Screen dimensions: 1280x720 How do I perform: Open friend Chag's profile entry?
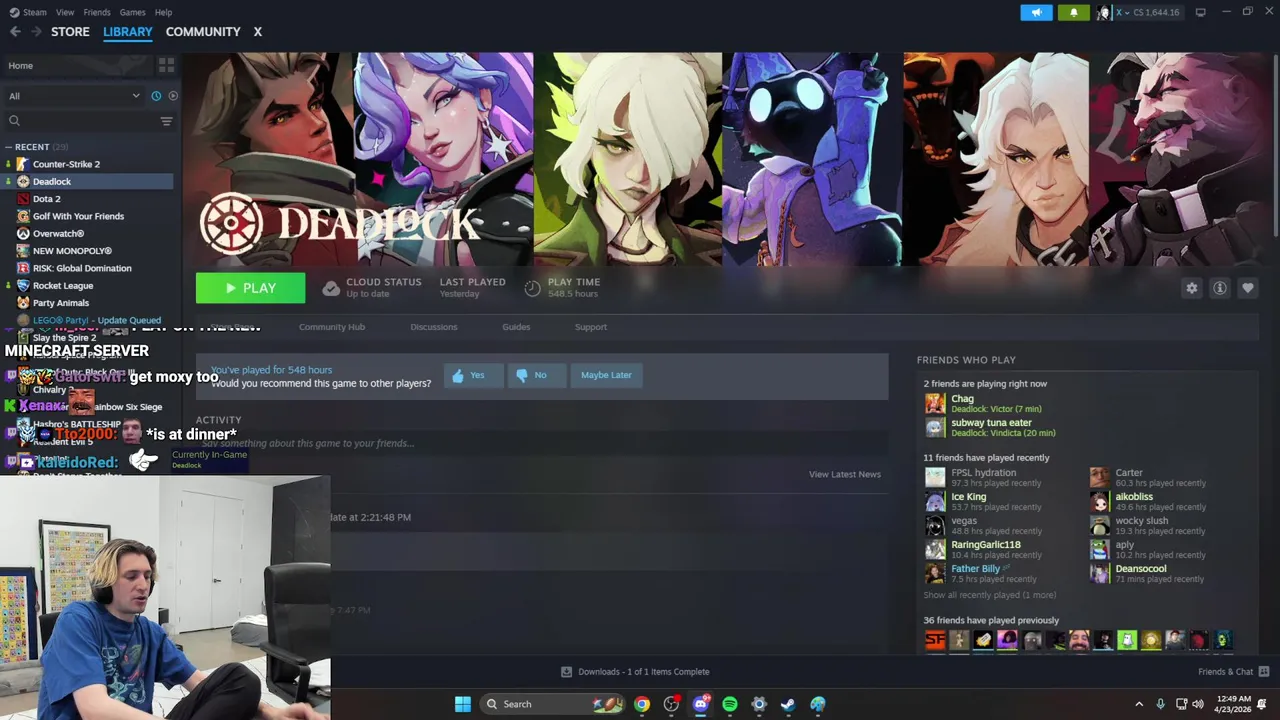coord(984,403)
